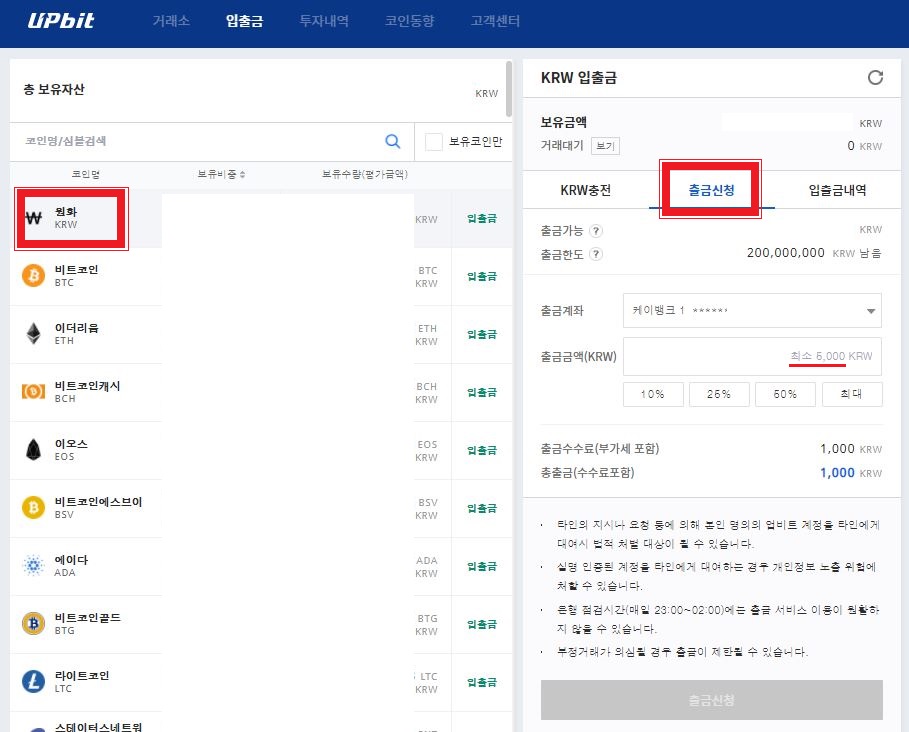Select the 비트코인골드 BTG row label
This screenshot has height=732, width=909.
tap(88, 624)
